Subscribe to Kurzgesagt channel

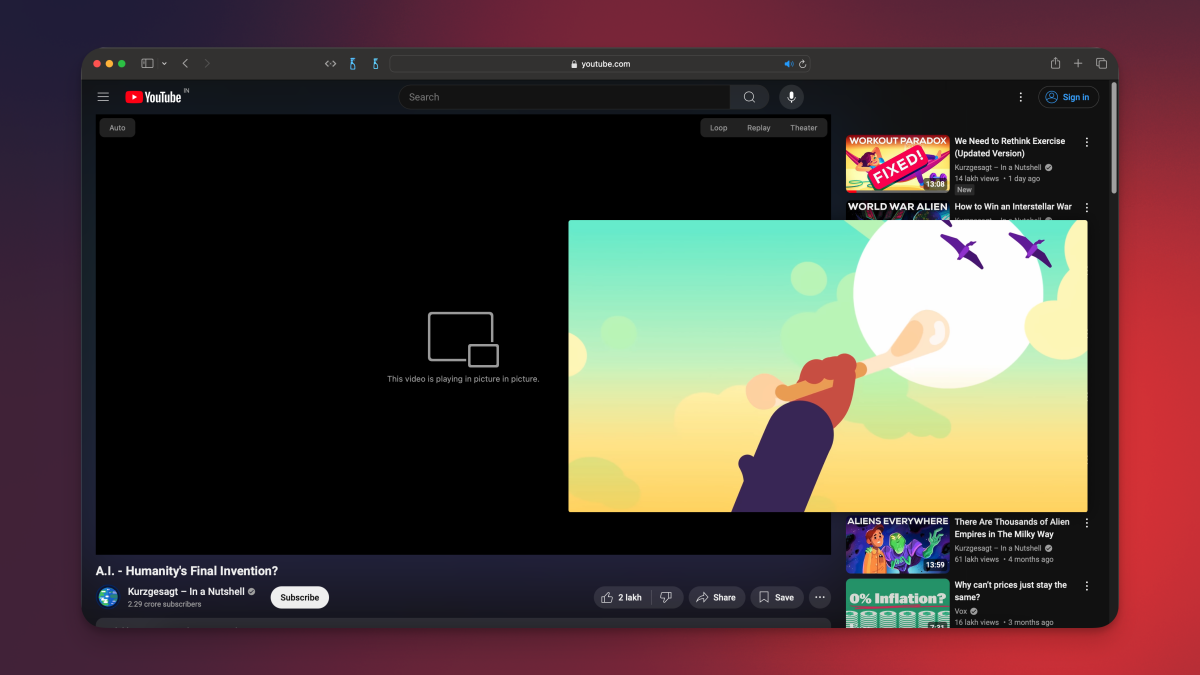click(299, 597)
